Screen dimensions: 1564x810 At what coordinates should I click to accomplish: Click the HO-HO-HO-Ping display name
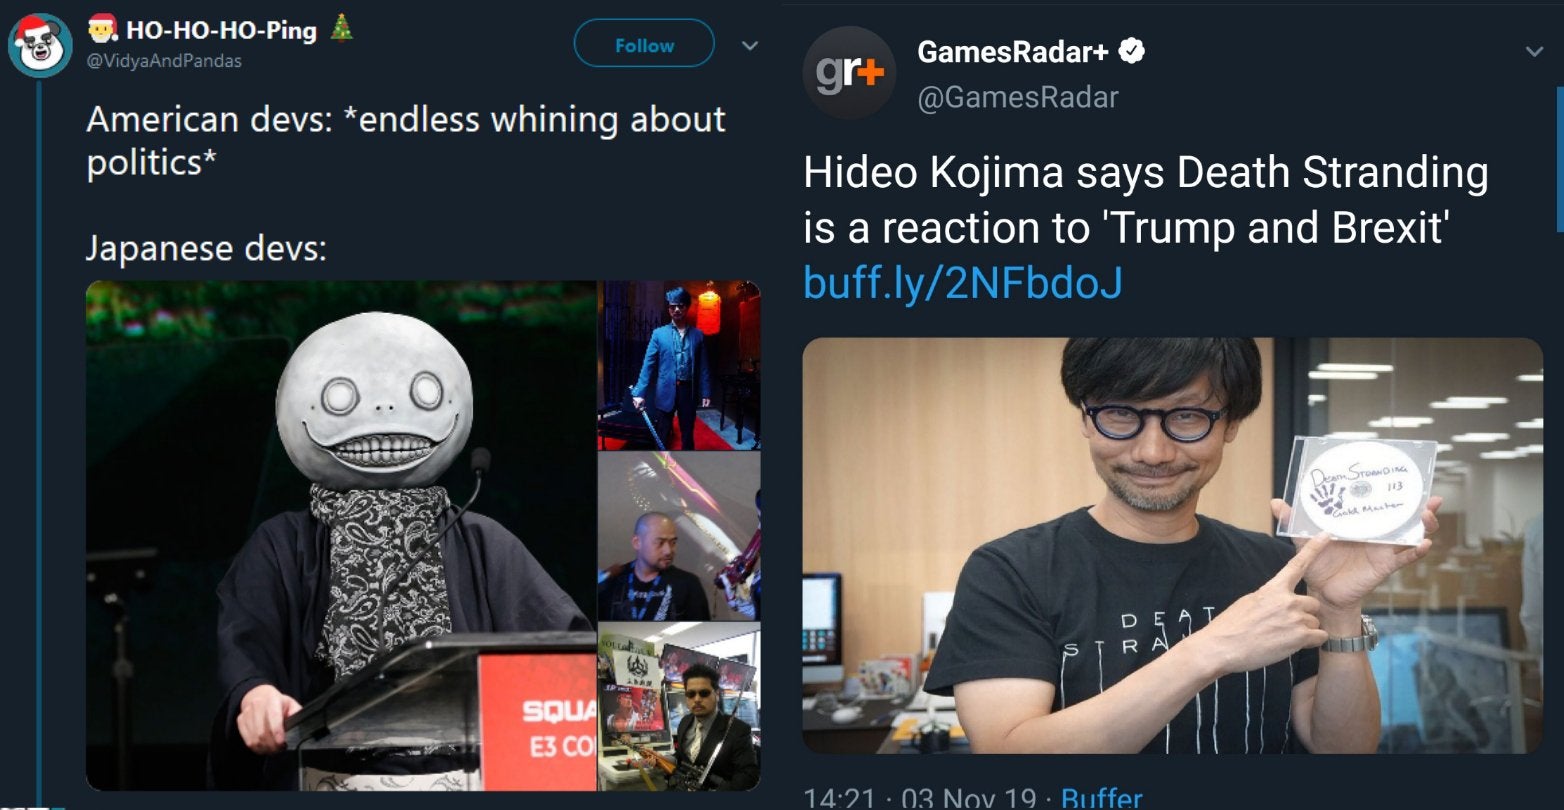(x=220, y=30)
